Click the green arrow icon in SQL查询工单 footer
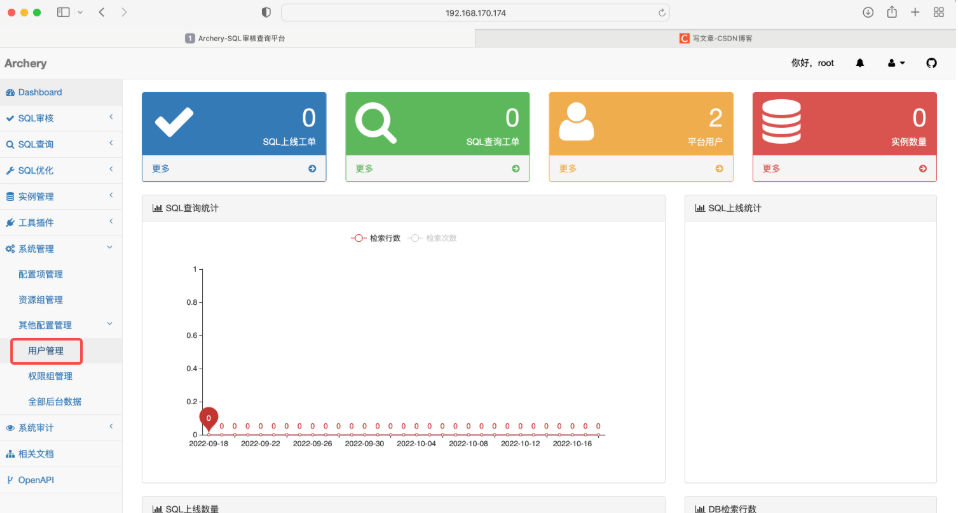The image size is (958, 513). tap(516, 169)
